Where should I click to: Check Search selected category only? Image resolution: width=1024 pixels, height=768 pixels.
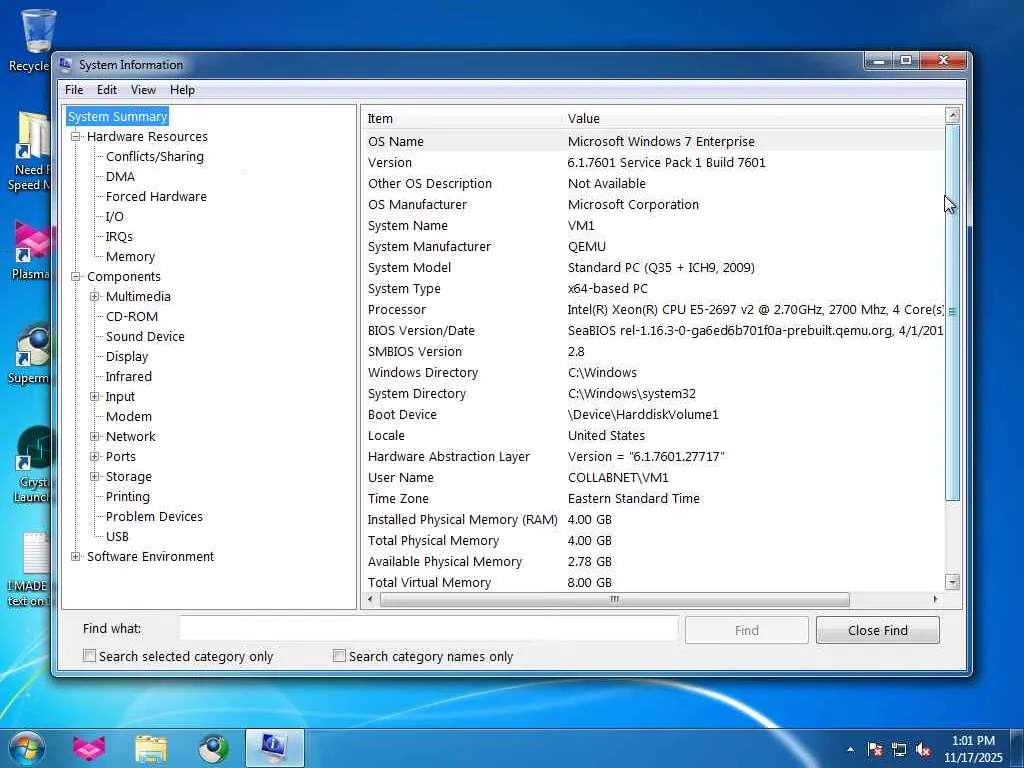89,655
